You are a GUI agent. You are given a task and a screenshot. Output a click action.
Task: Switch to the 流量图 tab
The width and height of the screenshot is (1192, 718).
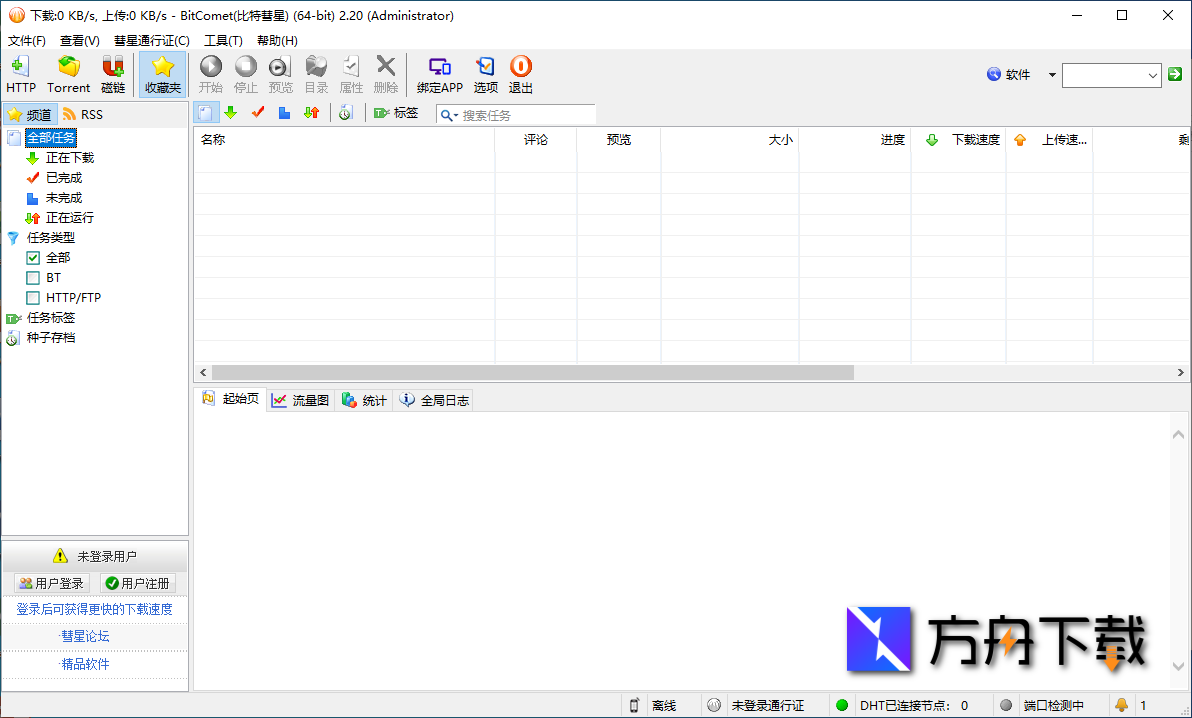[300, 400]
